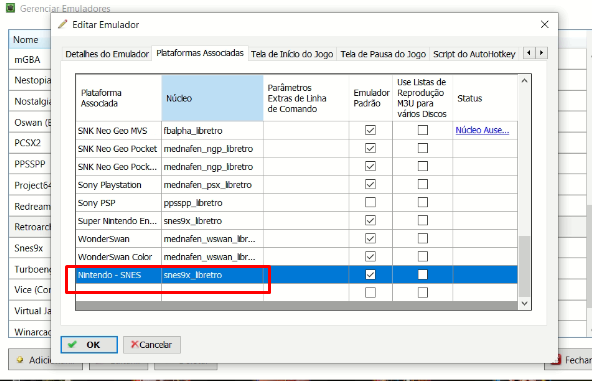Select the mednafen_psx_libretro core cell
This screenshot has width=592, height=381.
coord(212,185)
